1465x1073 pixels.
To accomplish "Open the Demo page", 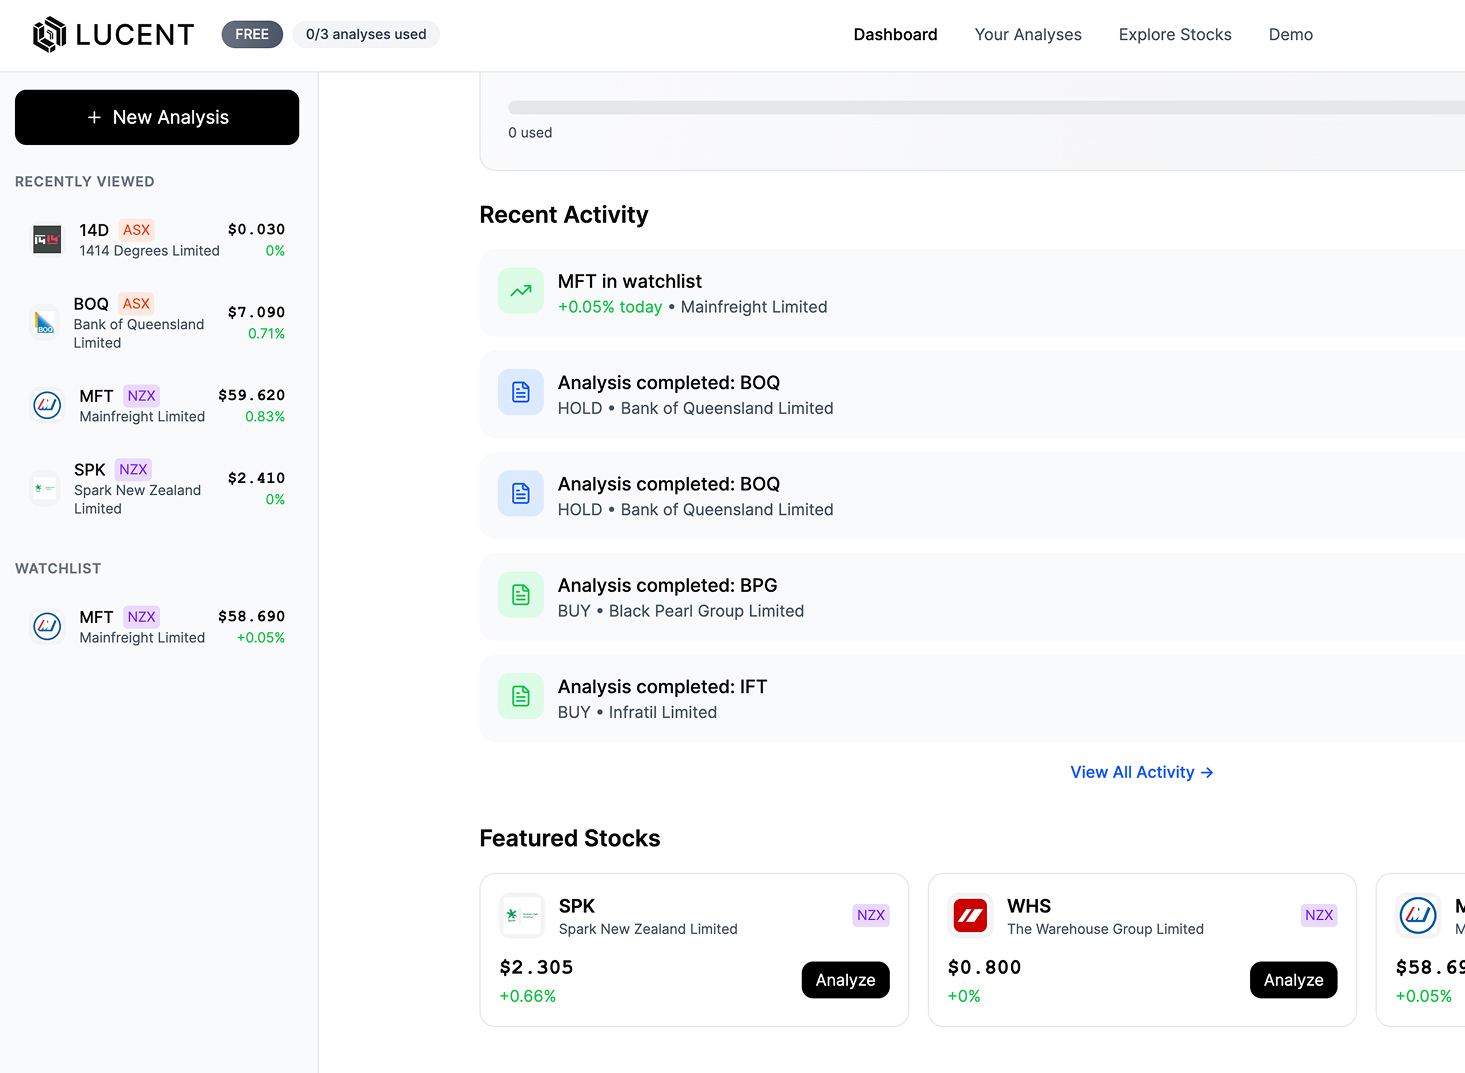I will [x=1290, y=34].
